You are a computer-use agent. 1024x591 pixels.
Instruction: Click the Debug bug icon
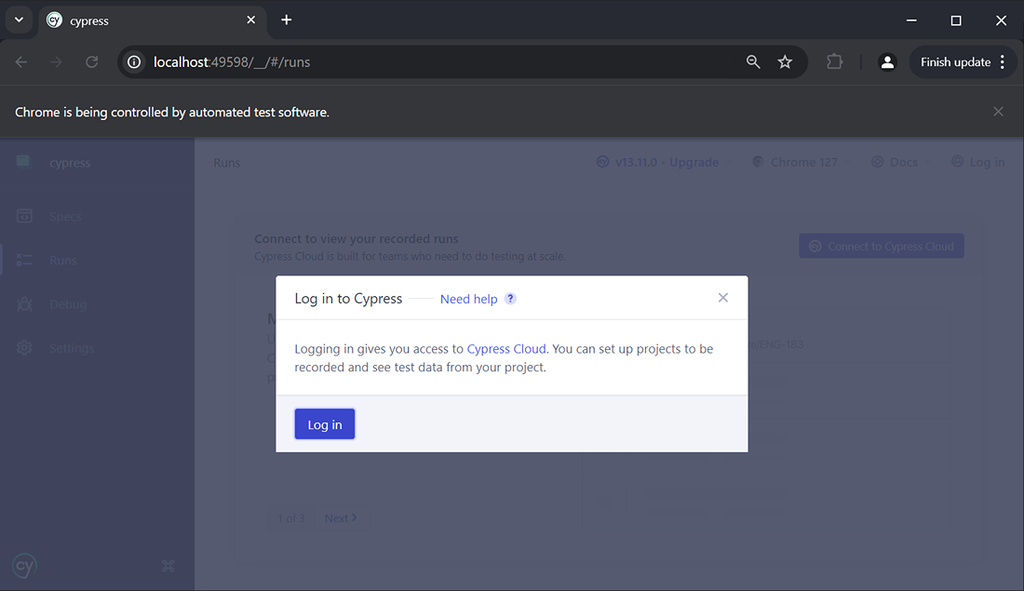click(24, 304)
